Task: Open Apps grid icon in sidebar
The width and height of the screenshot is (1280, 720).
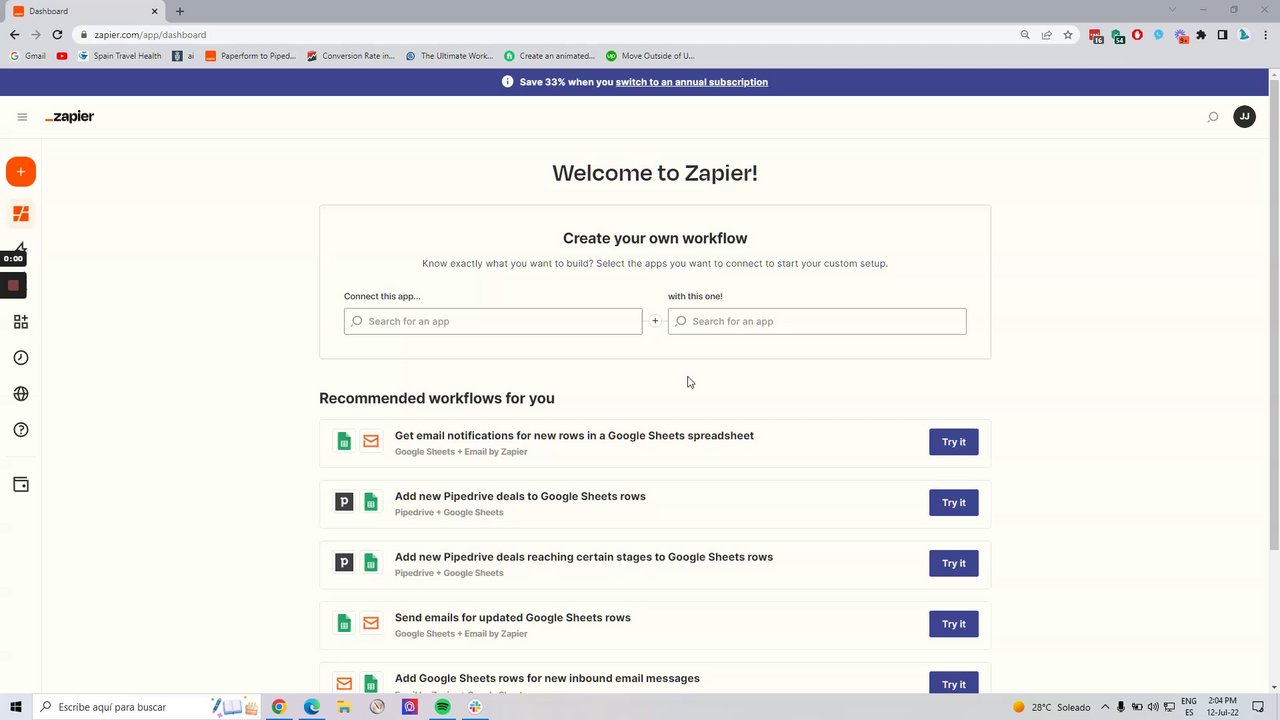Action: [21, 322]
